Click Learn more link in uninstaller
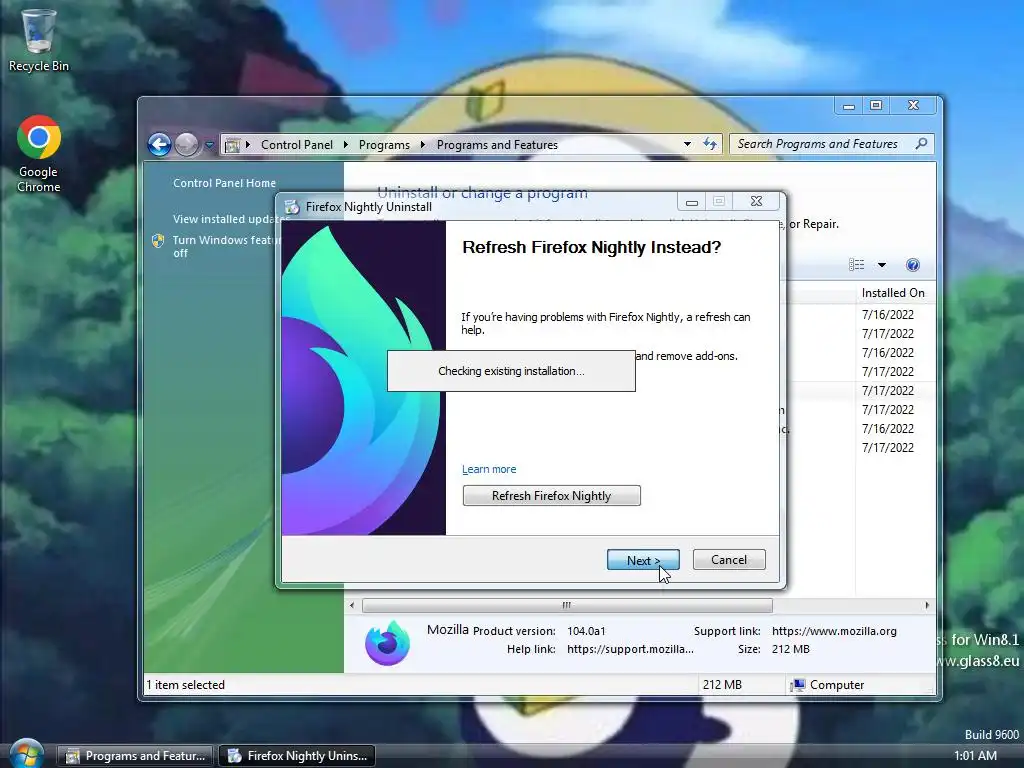Screen dimensions: 1024x768 click(488, 470)
